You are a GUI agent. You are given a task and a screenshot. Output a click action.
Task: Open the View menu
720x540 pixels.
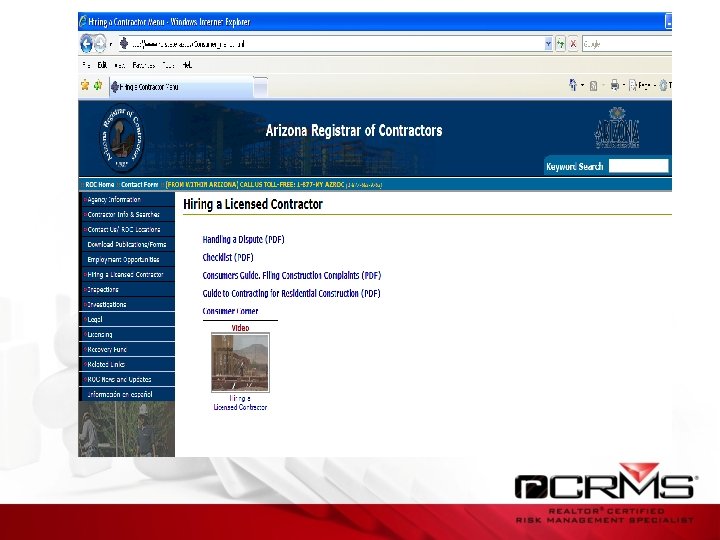pyautogui.click(x=120, y=65)
